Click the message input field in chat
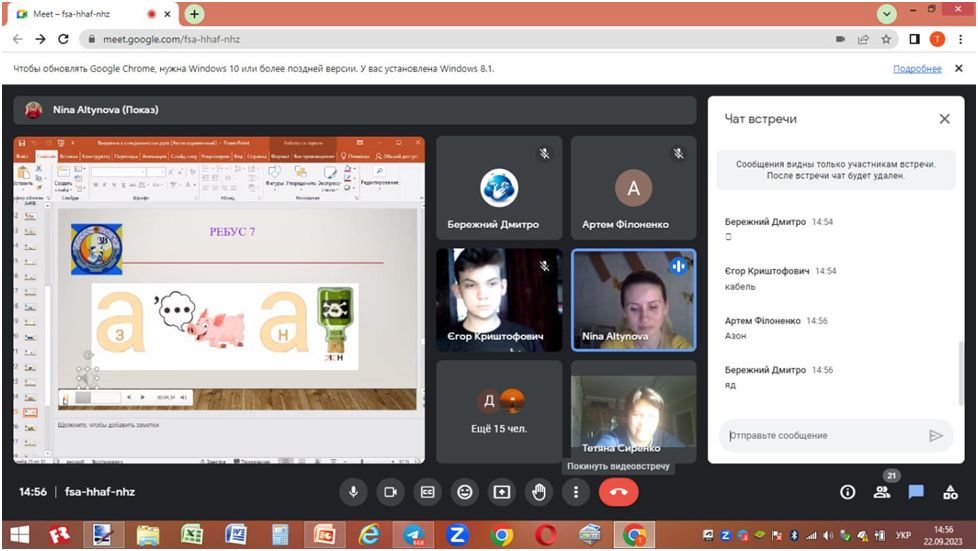978x551 pixels. click(x=823, y=436)
